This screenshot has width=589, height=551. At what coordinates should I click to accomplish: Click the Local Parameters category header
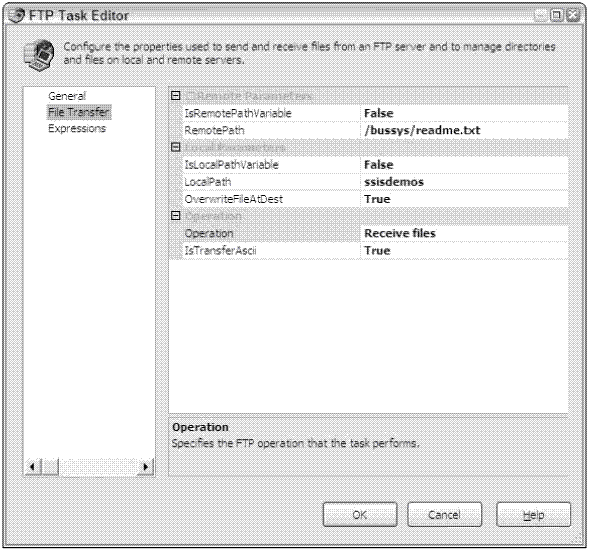pyautogui.click(x=235, y=147)
